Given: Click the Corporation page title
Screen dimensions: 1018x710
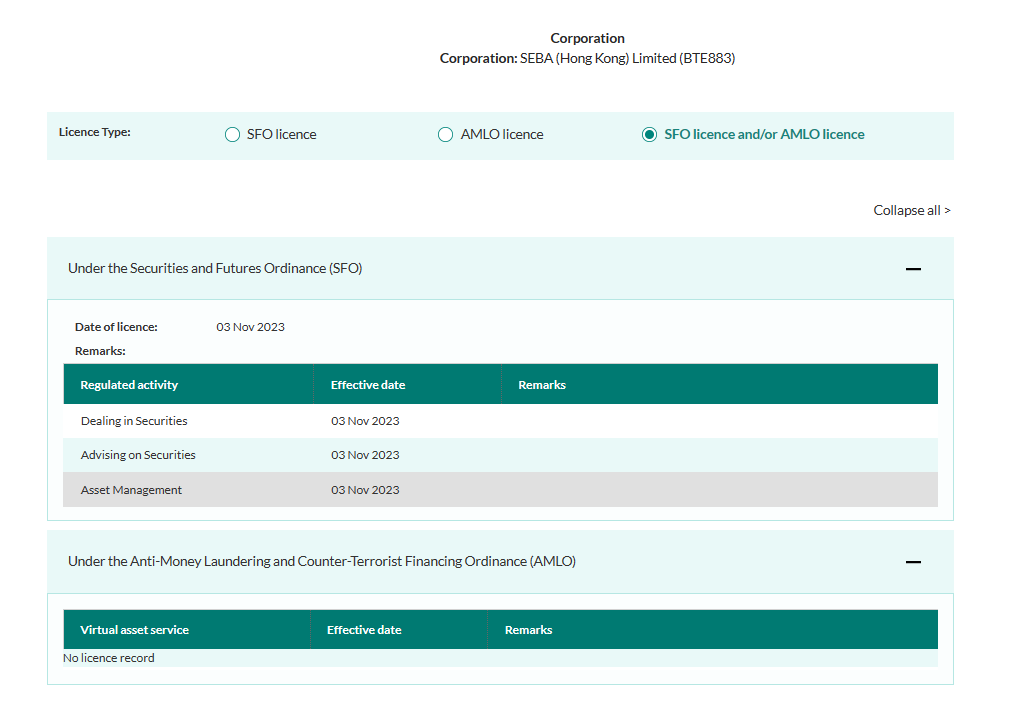Looking at the screenshot, I should click(588, 38).
